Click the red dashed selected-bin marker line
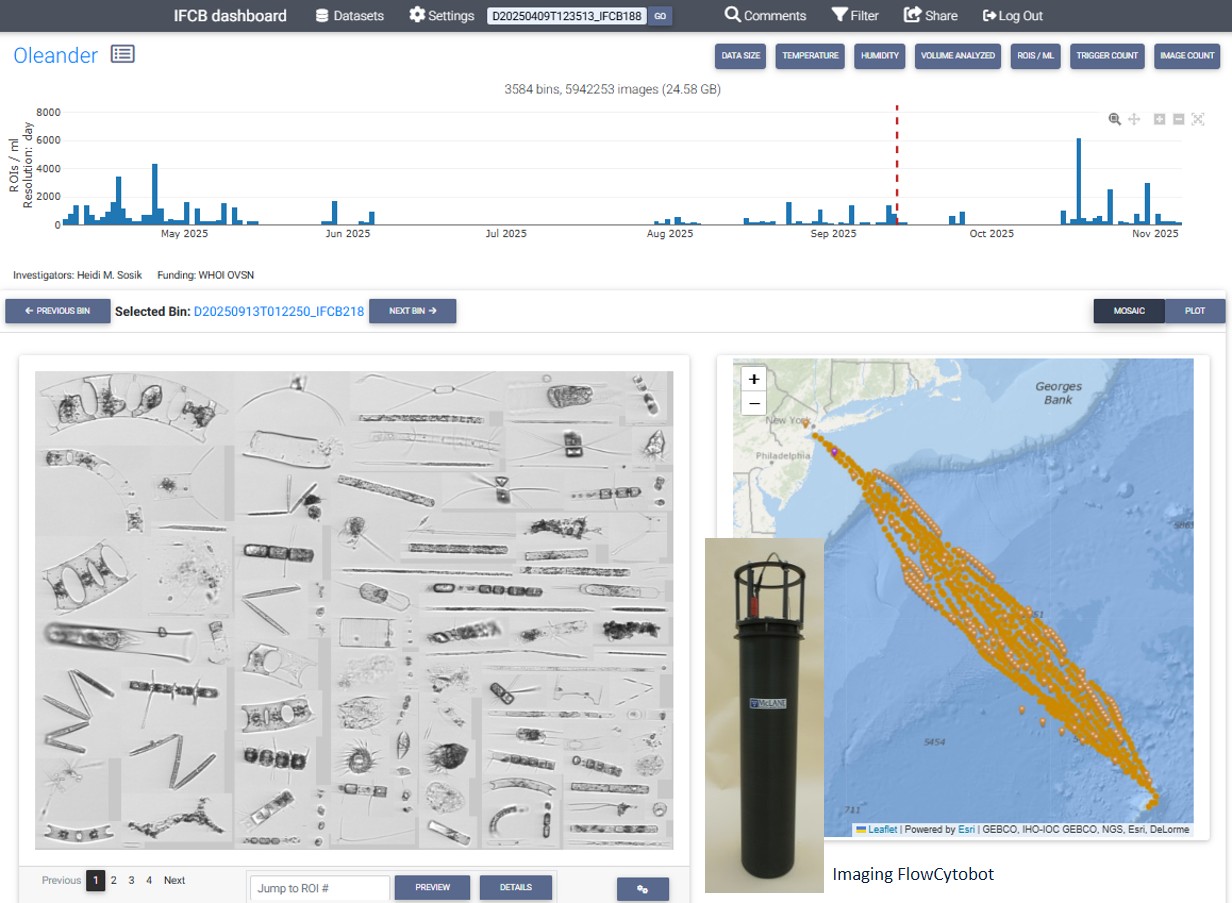The image size is (1232, 903). pos(897,165)
